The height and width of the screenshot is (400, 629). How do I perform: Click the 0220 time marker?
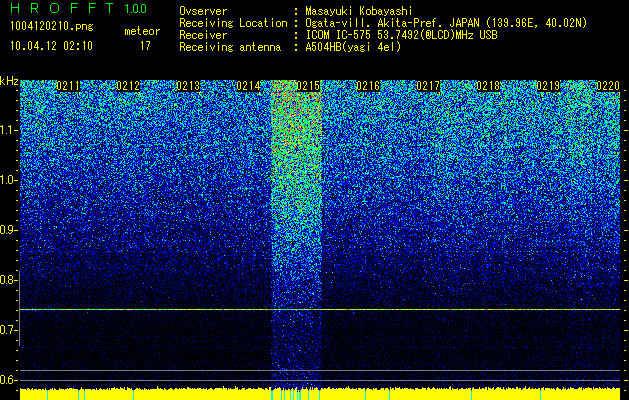[x=608, y=86]
